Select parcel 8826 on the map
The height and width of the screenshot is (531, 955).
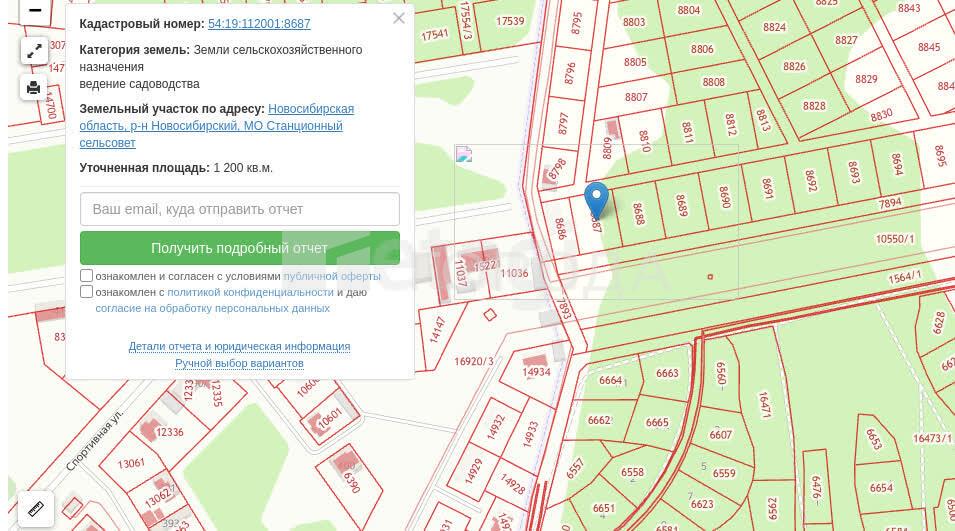pyautogui.click(x=794, y=66)
